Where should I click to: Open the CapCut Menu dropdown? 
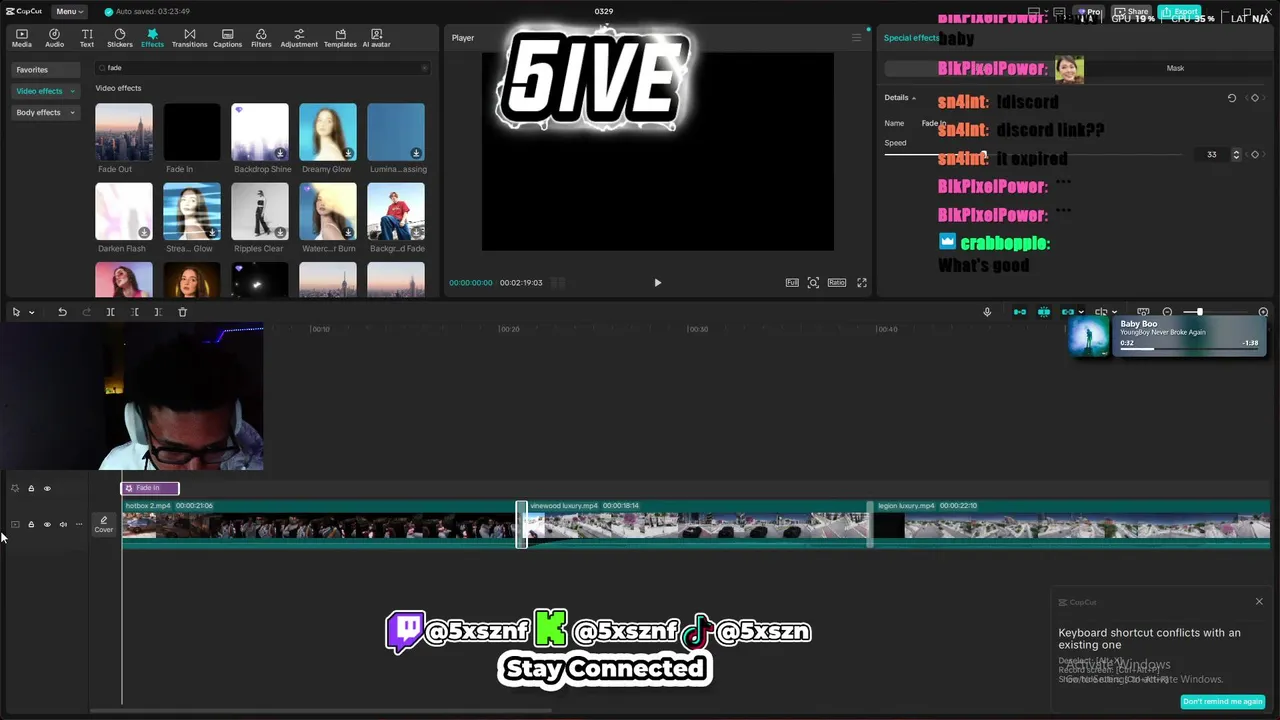pos(68,11)
